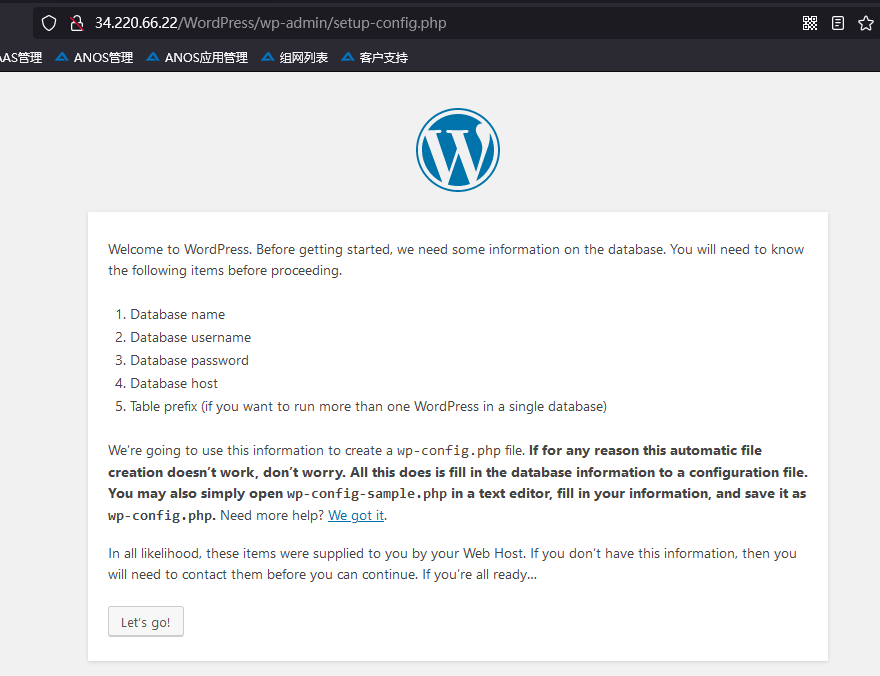Click the "Database host" list item
Screen dimensions: 880x676
click(174, 384)
